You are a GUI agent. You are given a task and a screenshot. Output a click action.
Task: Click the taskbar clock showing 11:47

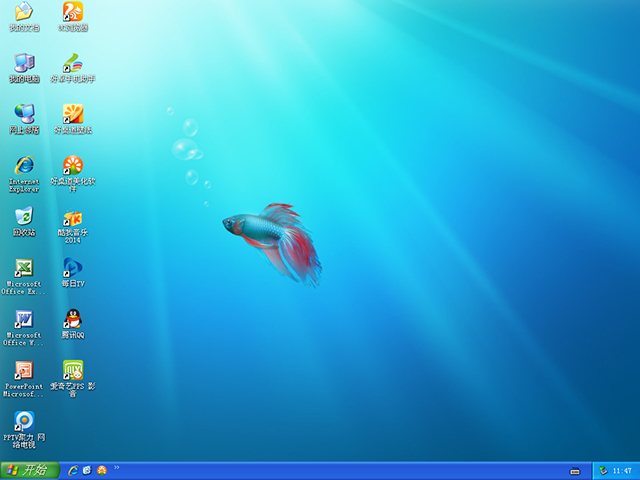point(621,470)
